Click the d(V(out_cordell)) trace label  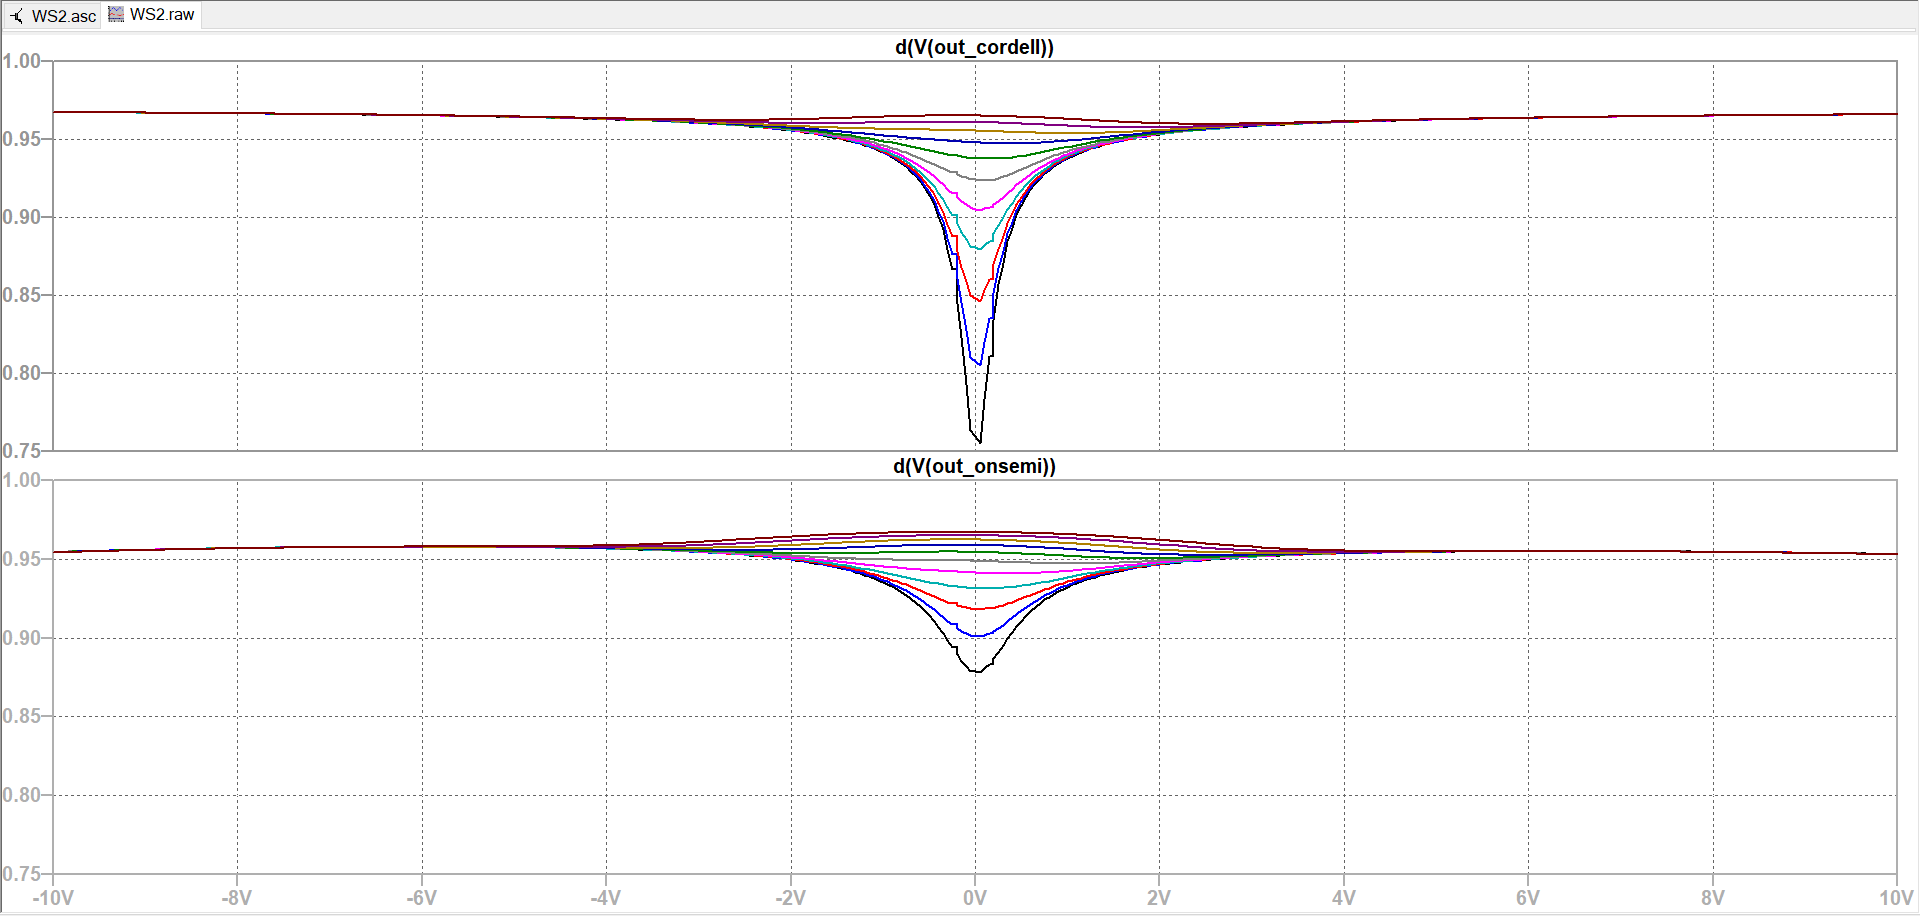pos(974,47)
